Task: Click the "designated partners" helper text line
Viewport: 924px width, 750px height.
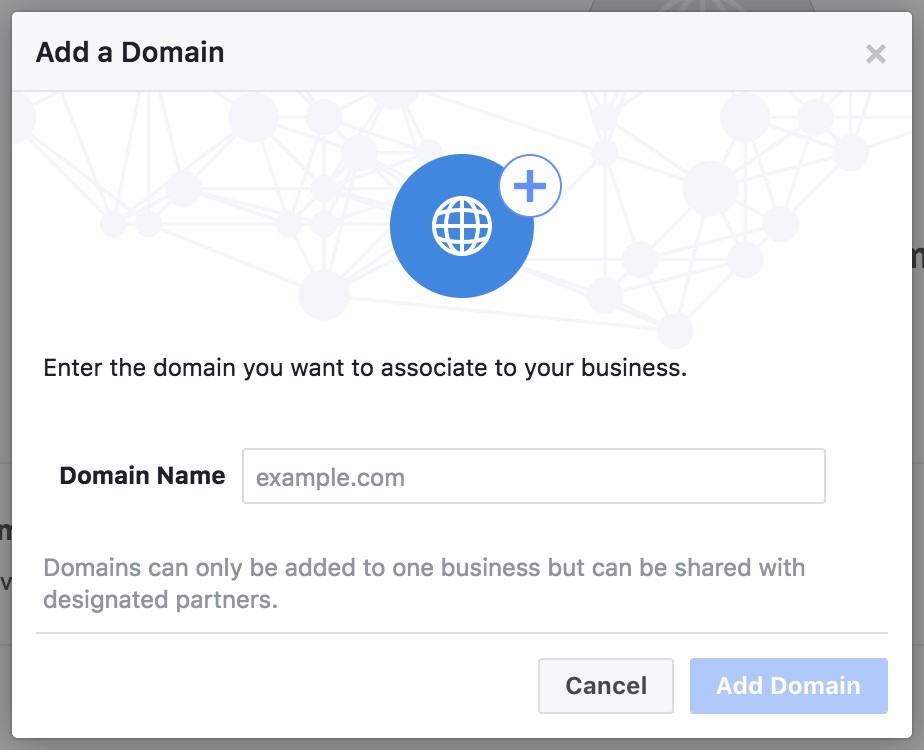Action: tap(160, 601)
